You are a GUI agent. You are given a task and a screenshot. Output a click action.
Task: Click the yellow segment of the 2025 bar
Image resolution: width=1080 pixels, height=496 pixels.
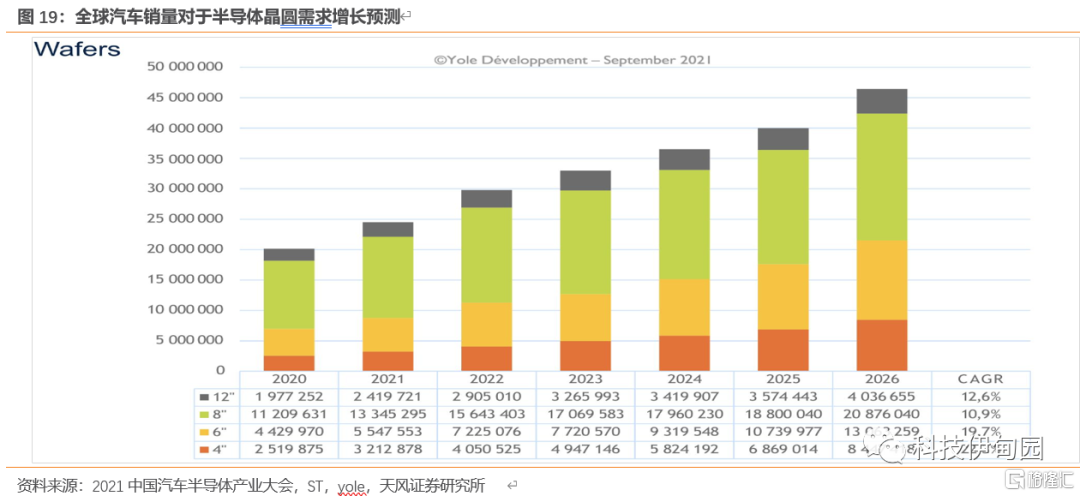783,297
